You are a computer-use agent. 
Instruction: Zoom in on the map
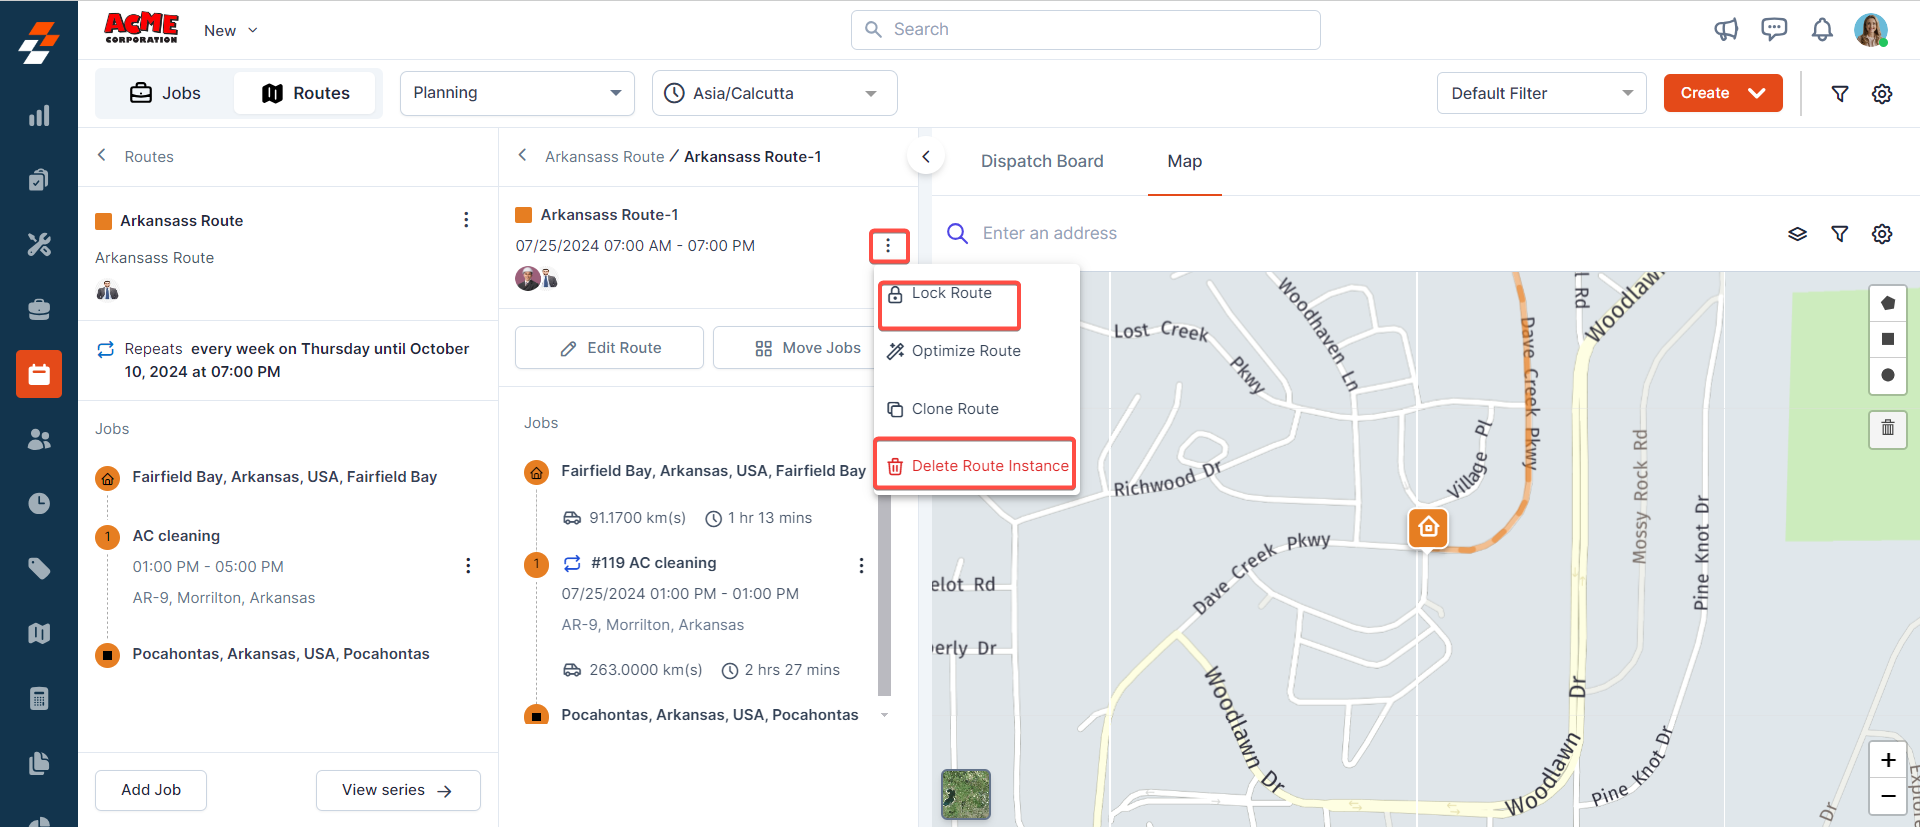[1888, 760]
